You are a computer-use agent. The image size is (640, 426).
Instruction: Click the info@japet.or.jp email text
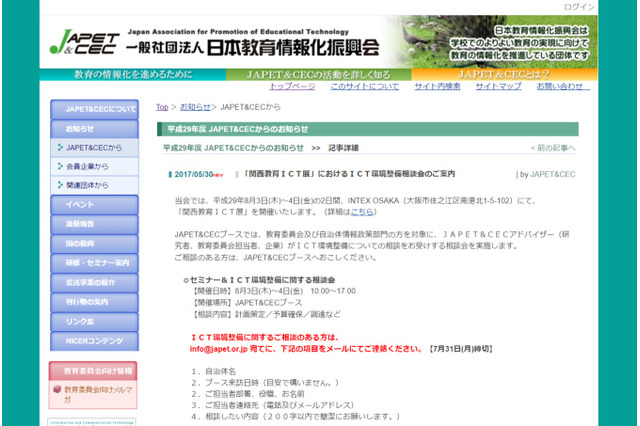tap(218, 349)
